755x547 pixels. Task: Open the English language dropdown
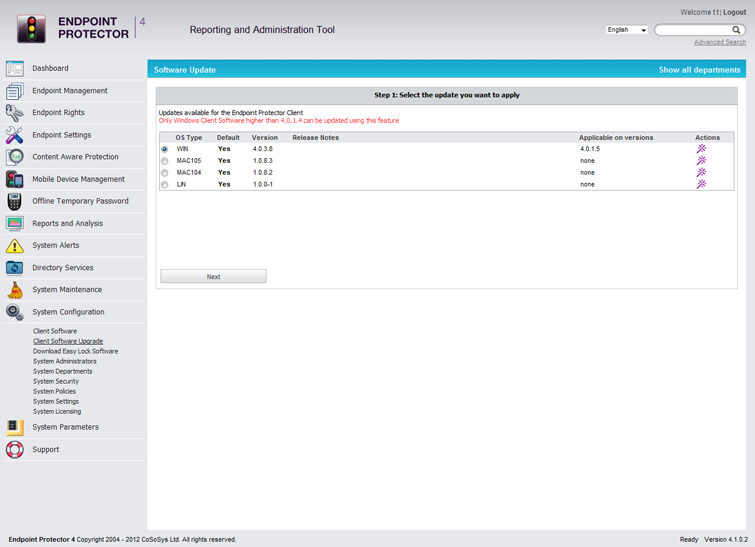tap(626, 30)
